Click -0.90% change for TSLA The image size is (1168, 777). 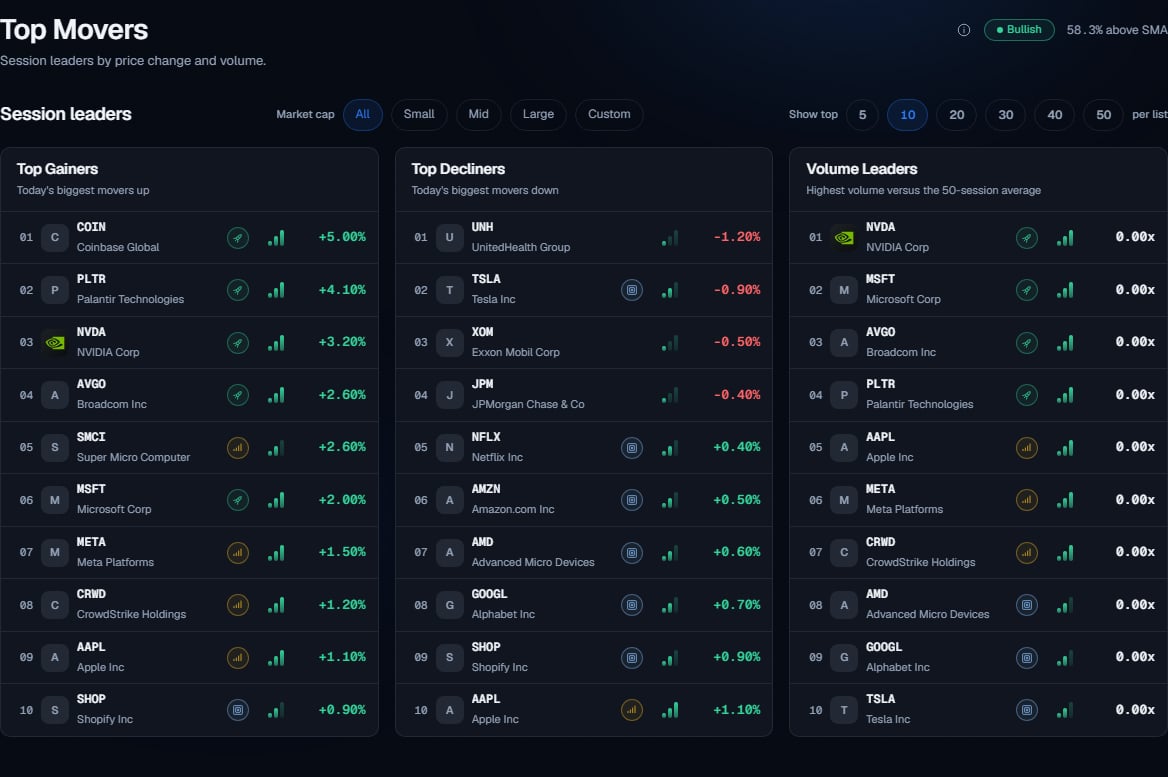point(737,290)
